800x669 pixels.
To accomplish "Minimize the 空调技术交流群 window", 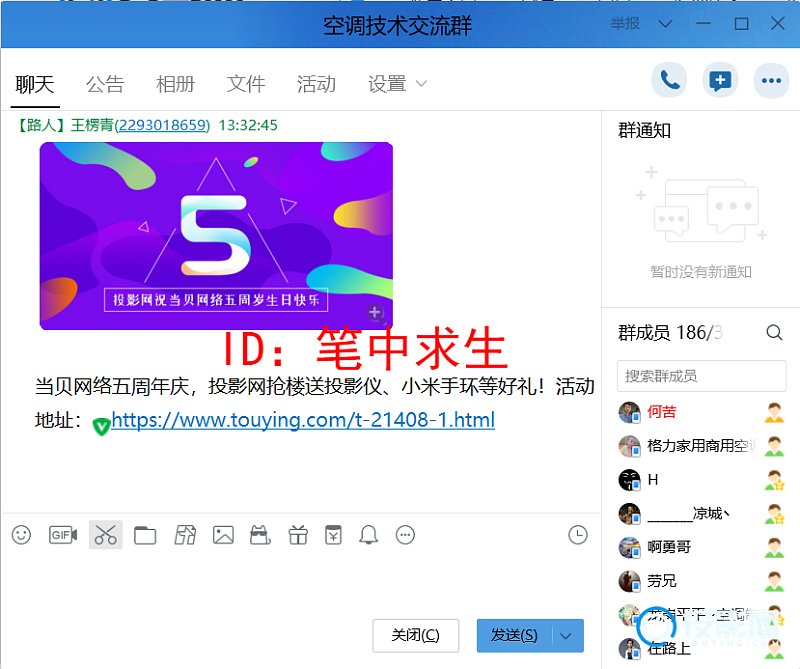I will point(703,23).
